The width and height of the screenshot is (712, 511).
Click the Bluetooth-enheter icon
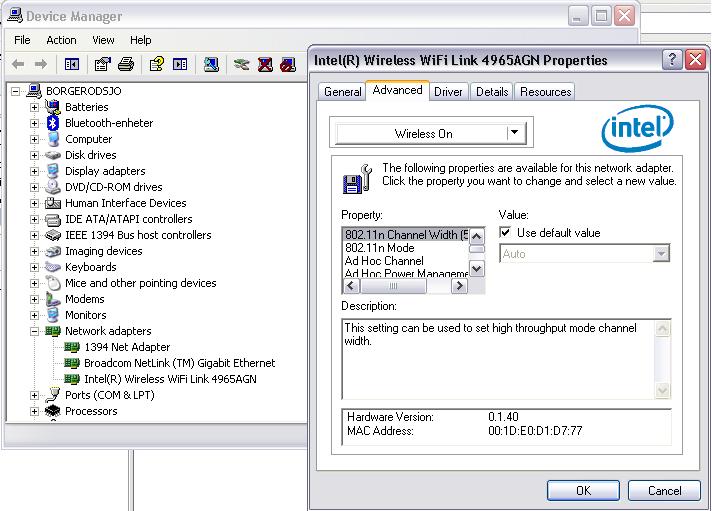53,123
